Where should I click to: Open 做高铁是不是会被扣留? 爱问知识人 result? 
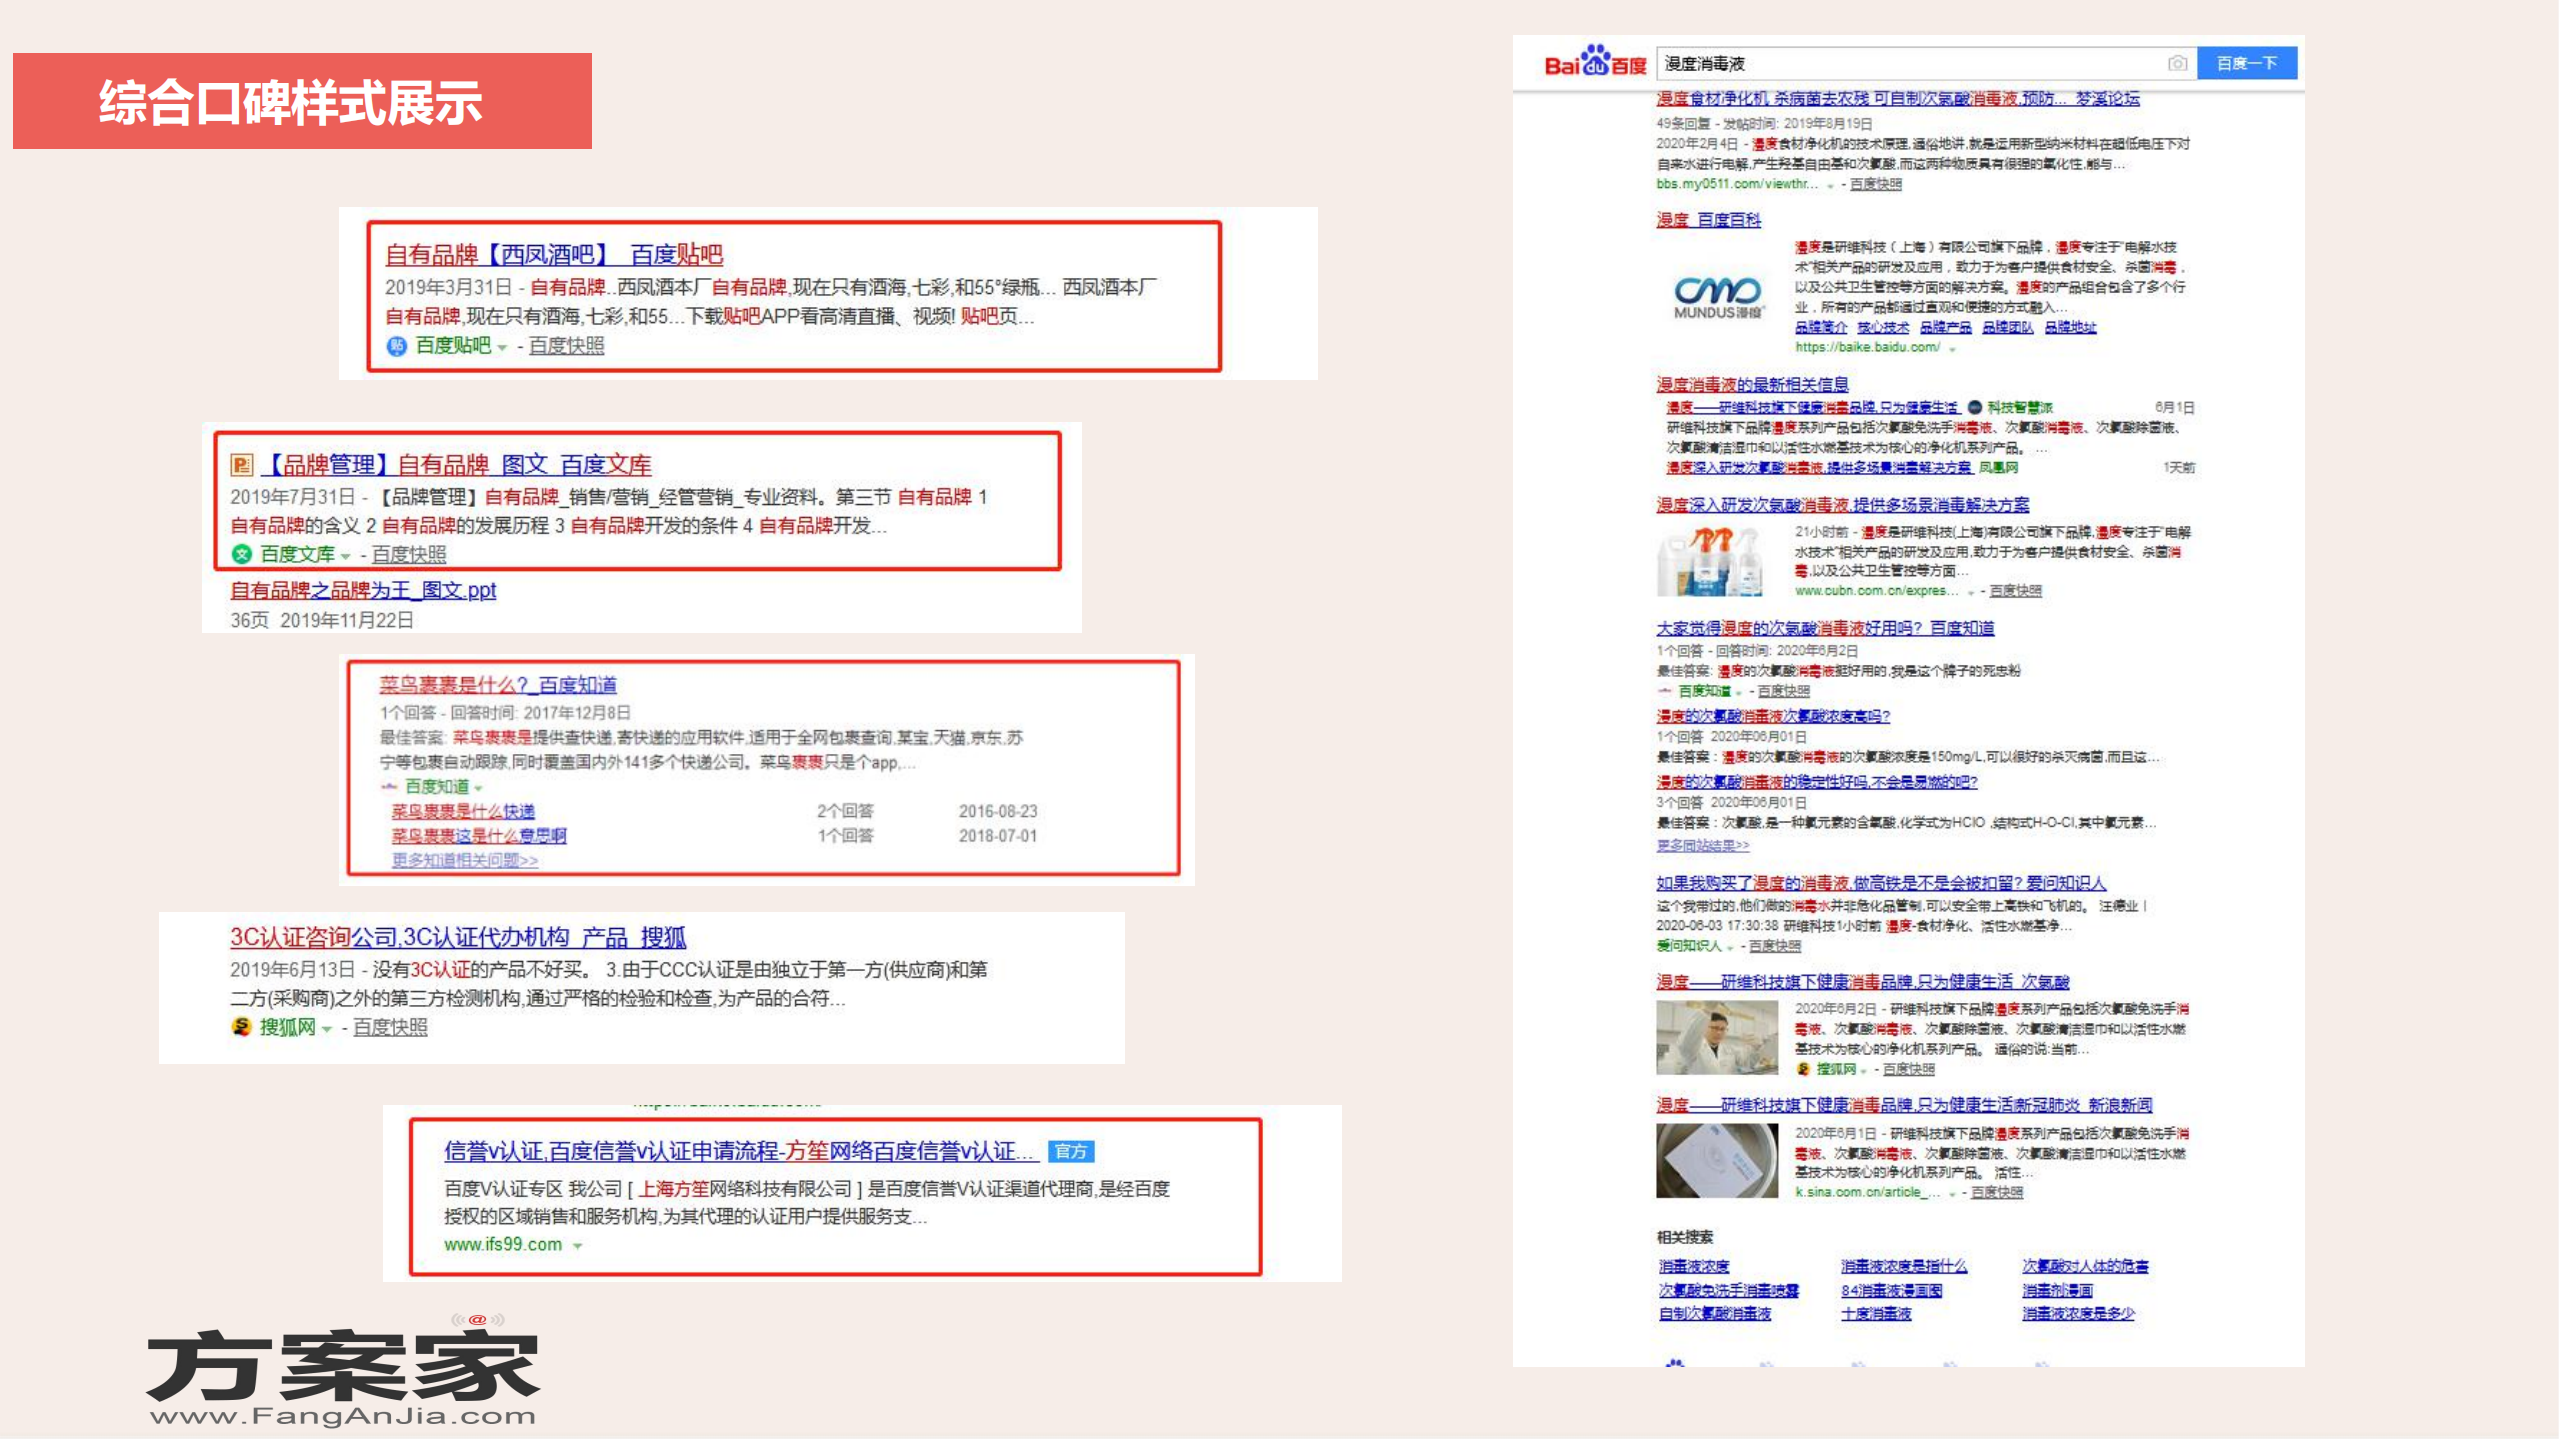tap(1881, 883)
